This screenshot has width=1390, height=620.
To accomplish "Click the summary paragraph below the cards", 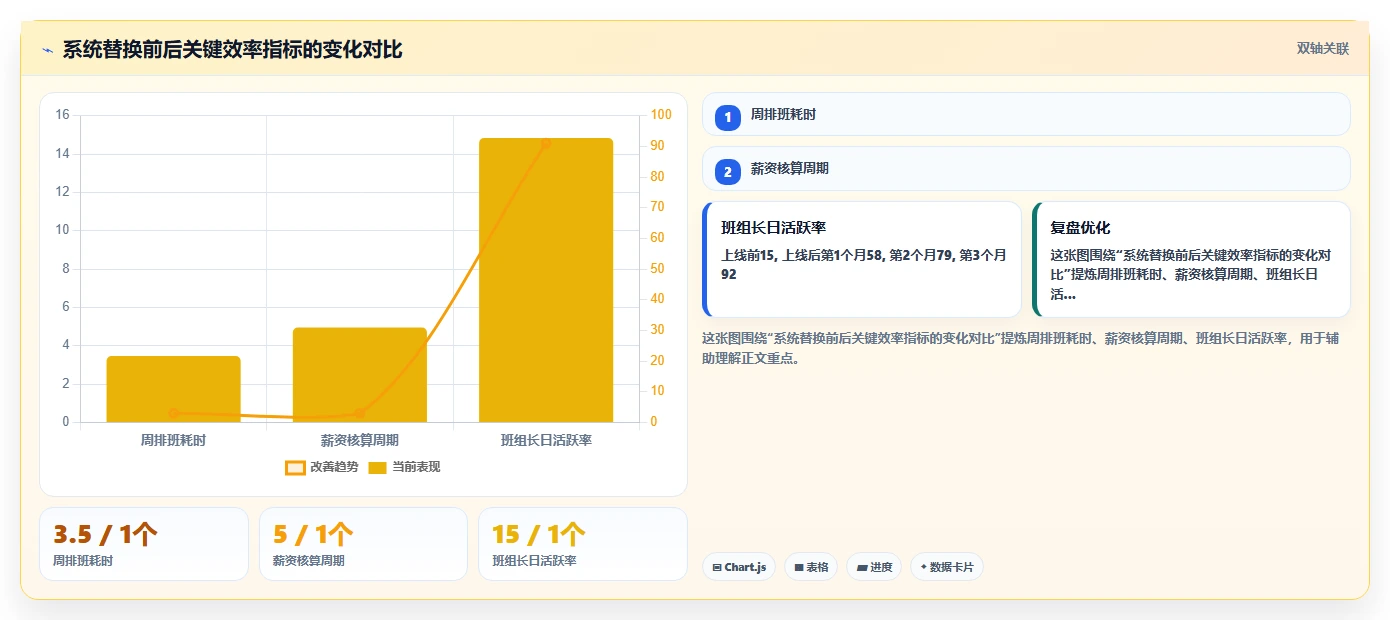I will coord(1020,348).
